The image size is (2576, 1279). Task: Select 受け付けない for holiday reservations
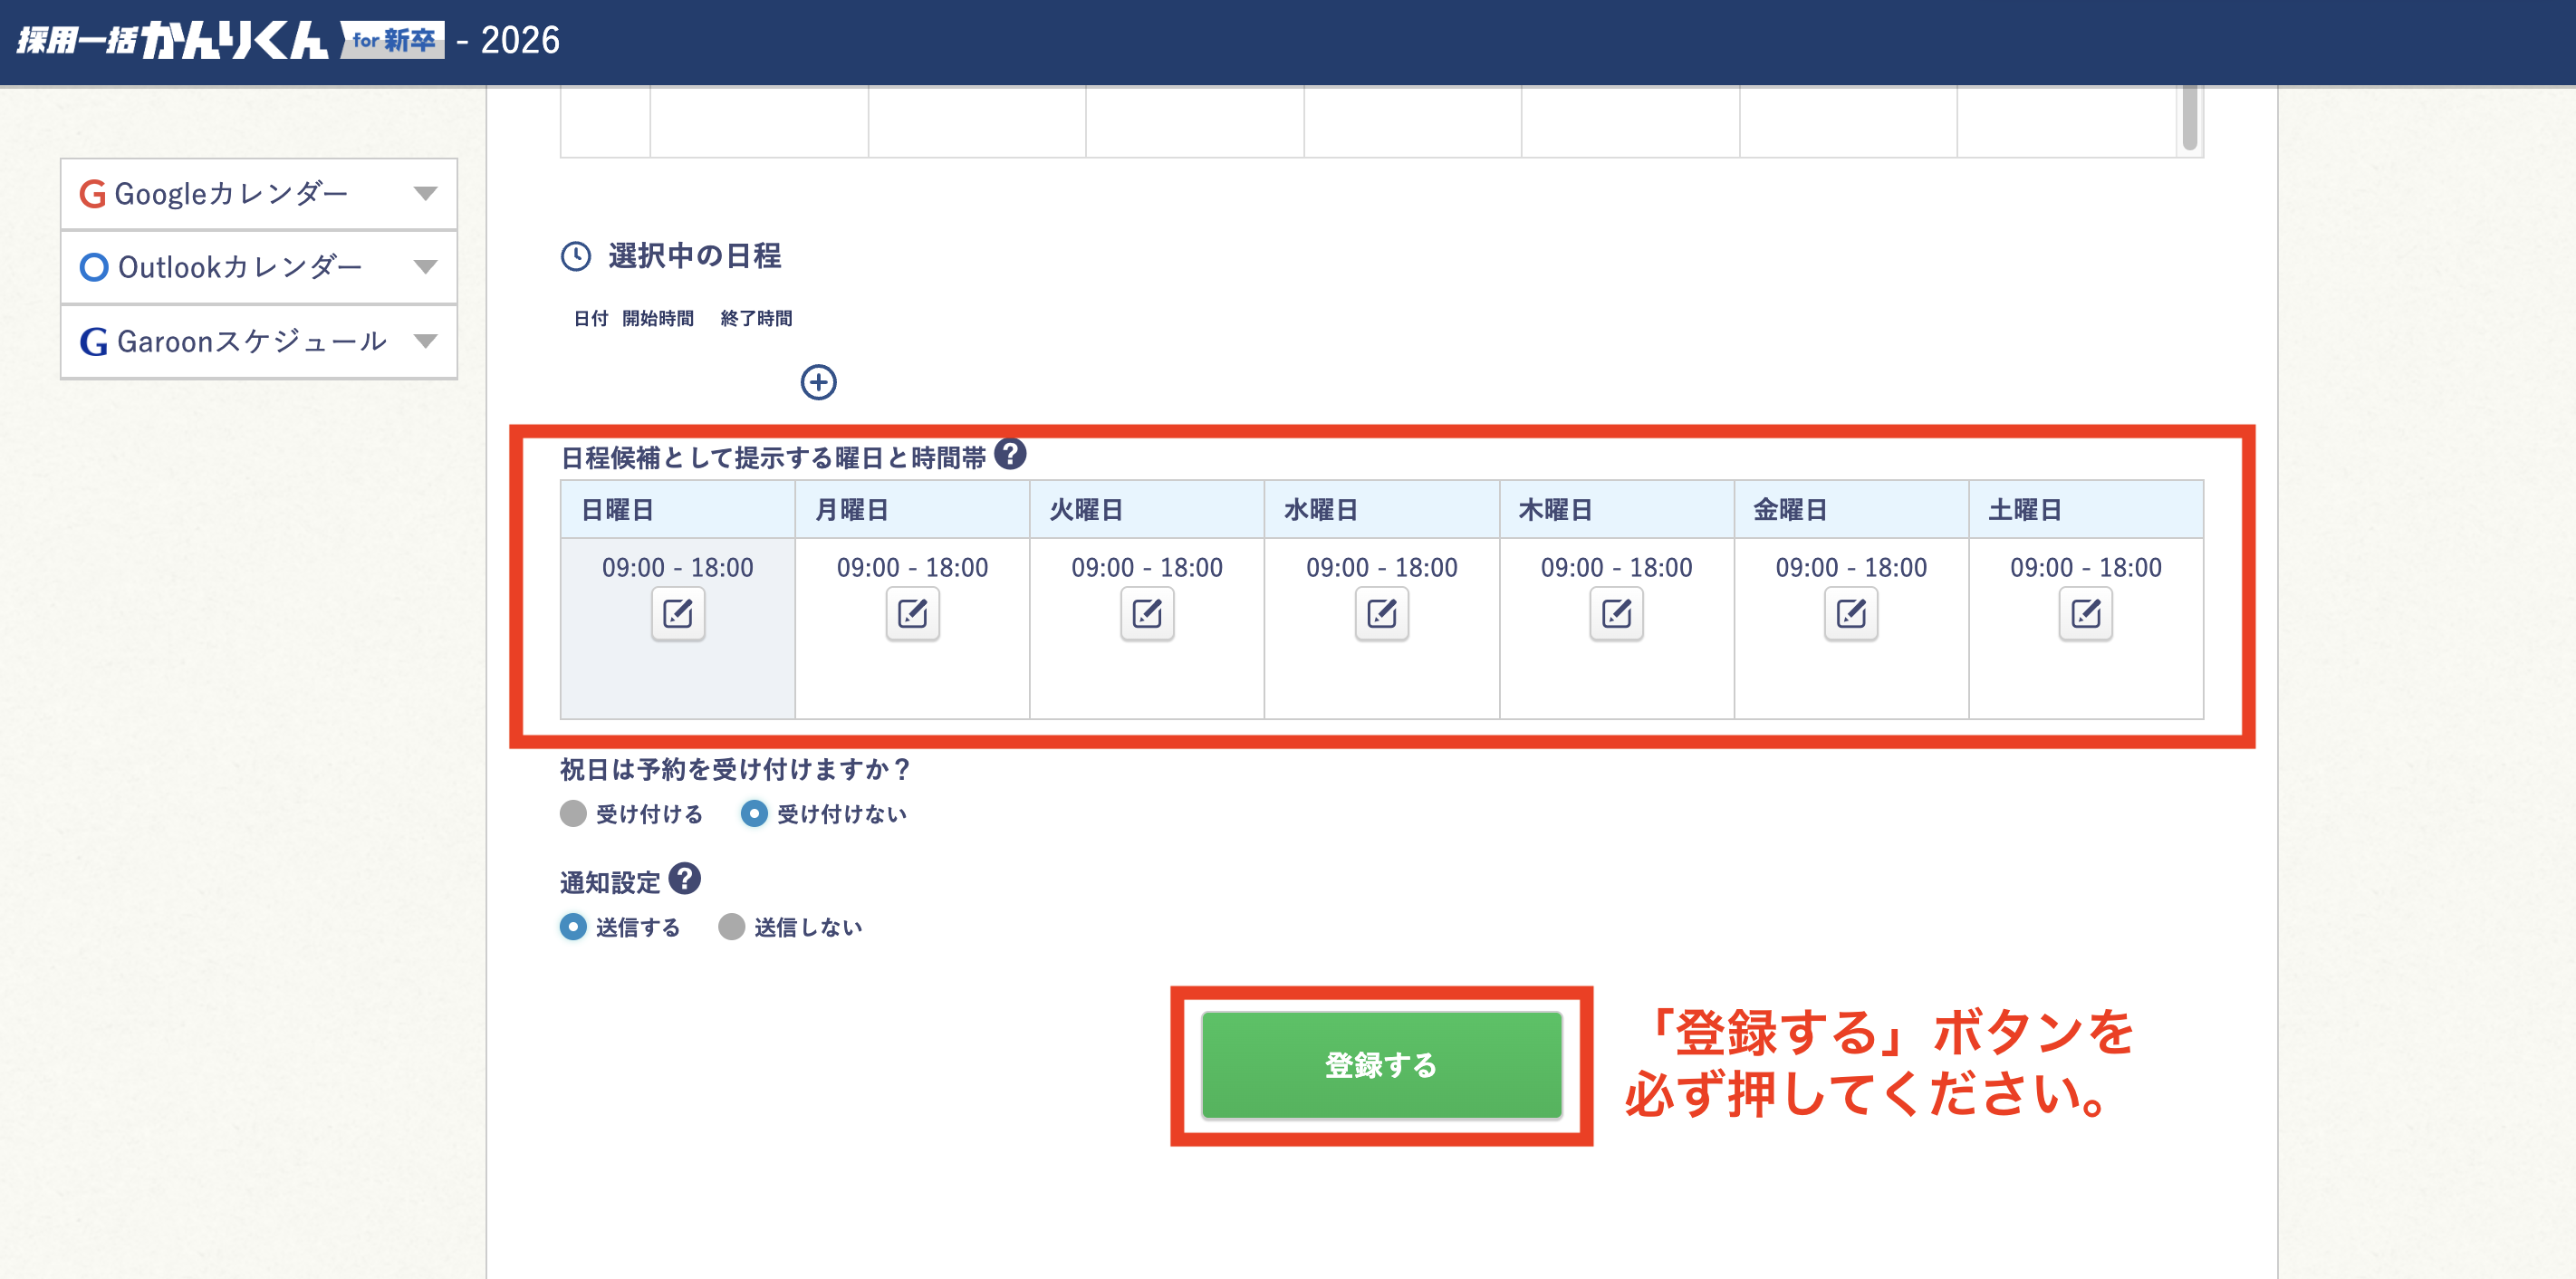pyautogui.click(x=754, y=814)
